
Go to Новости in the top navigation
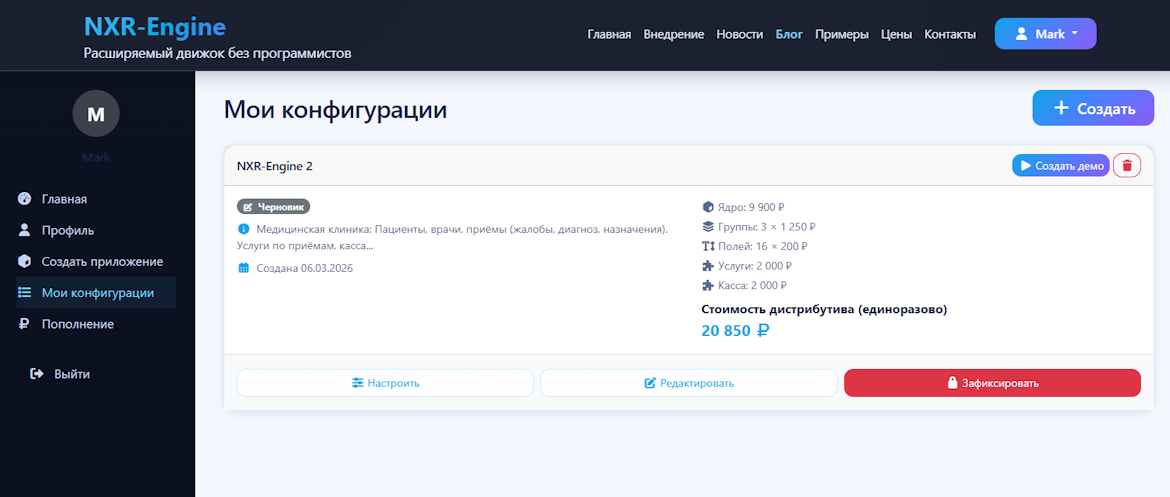click(739, 34)
